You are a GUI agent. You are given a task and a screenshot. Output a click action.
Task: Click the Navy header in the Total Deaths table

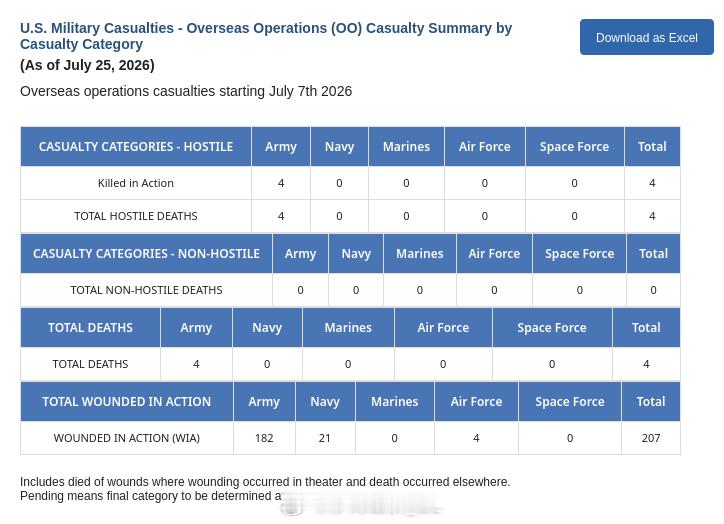click(267, 328)
